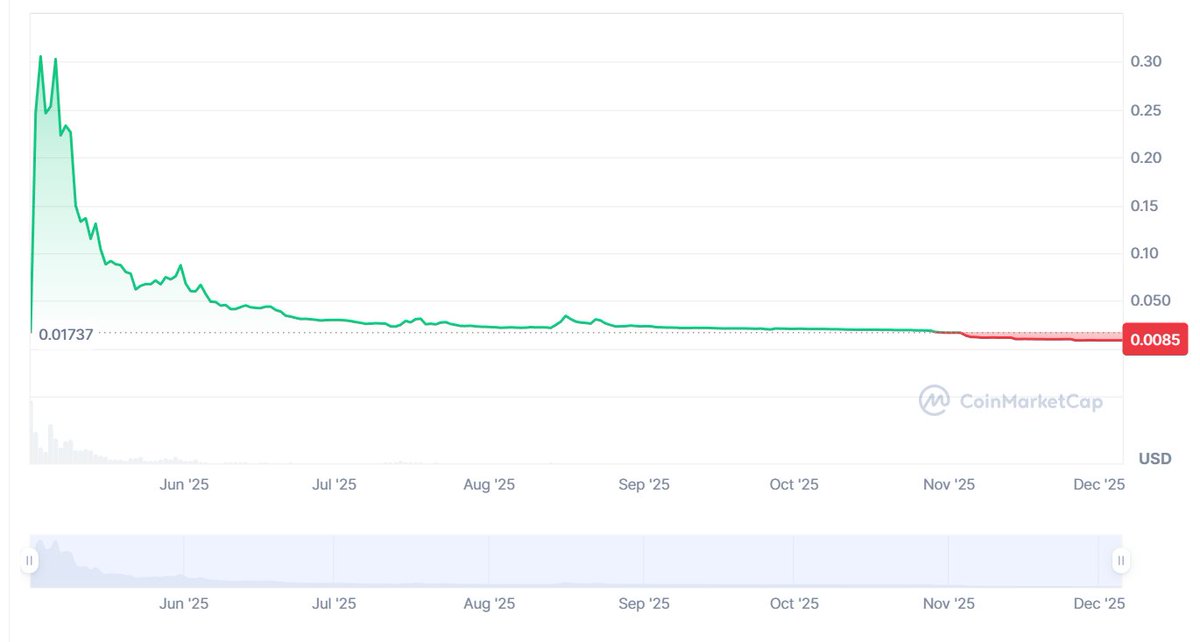This screenshot has height=642, width=1200.
Task: Click the 0.30 price axis label
Action: 1145,62
